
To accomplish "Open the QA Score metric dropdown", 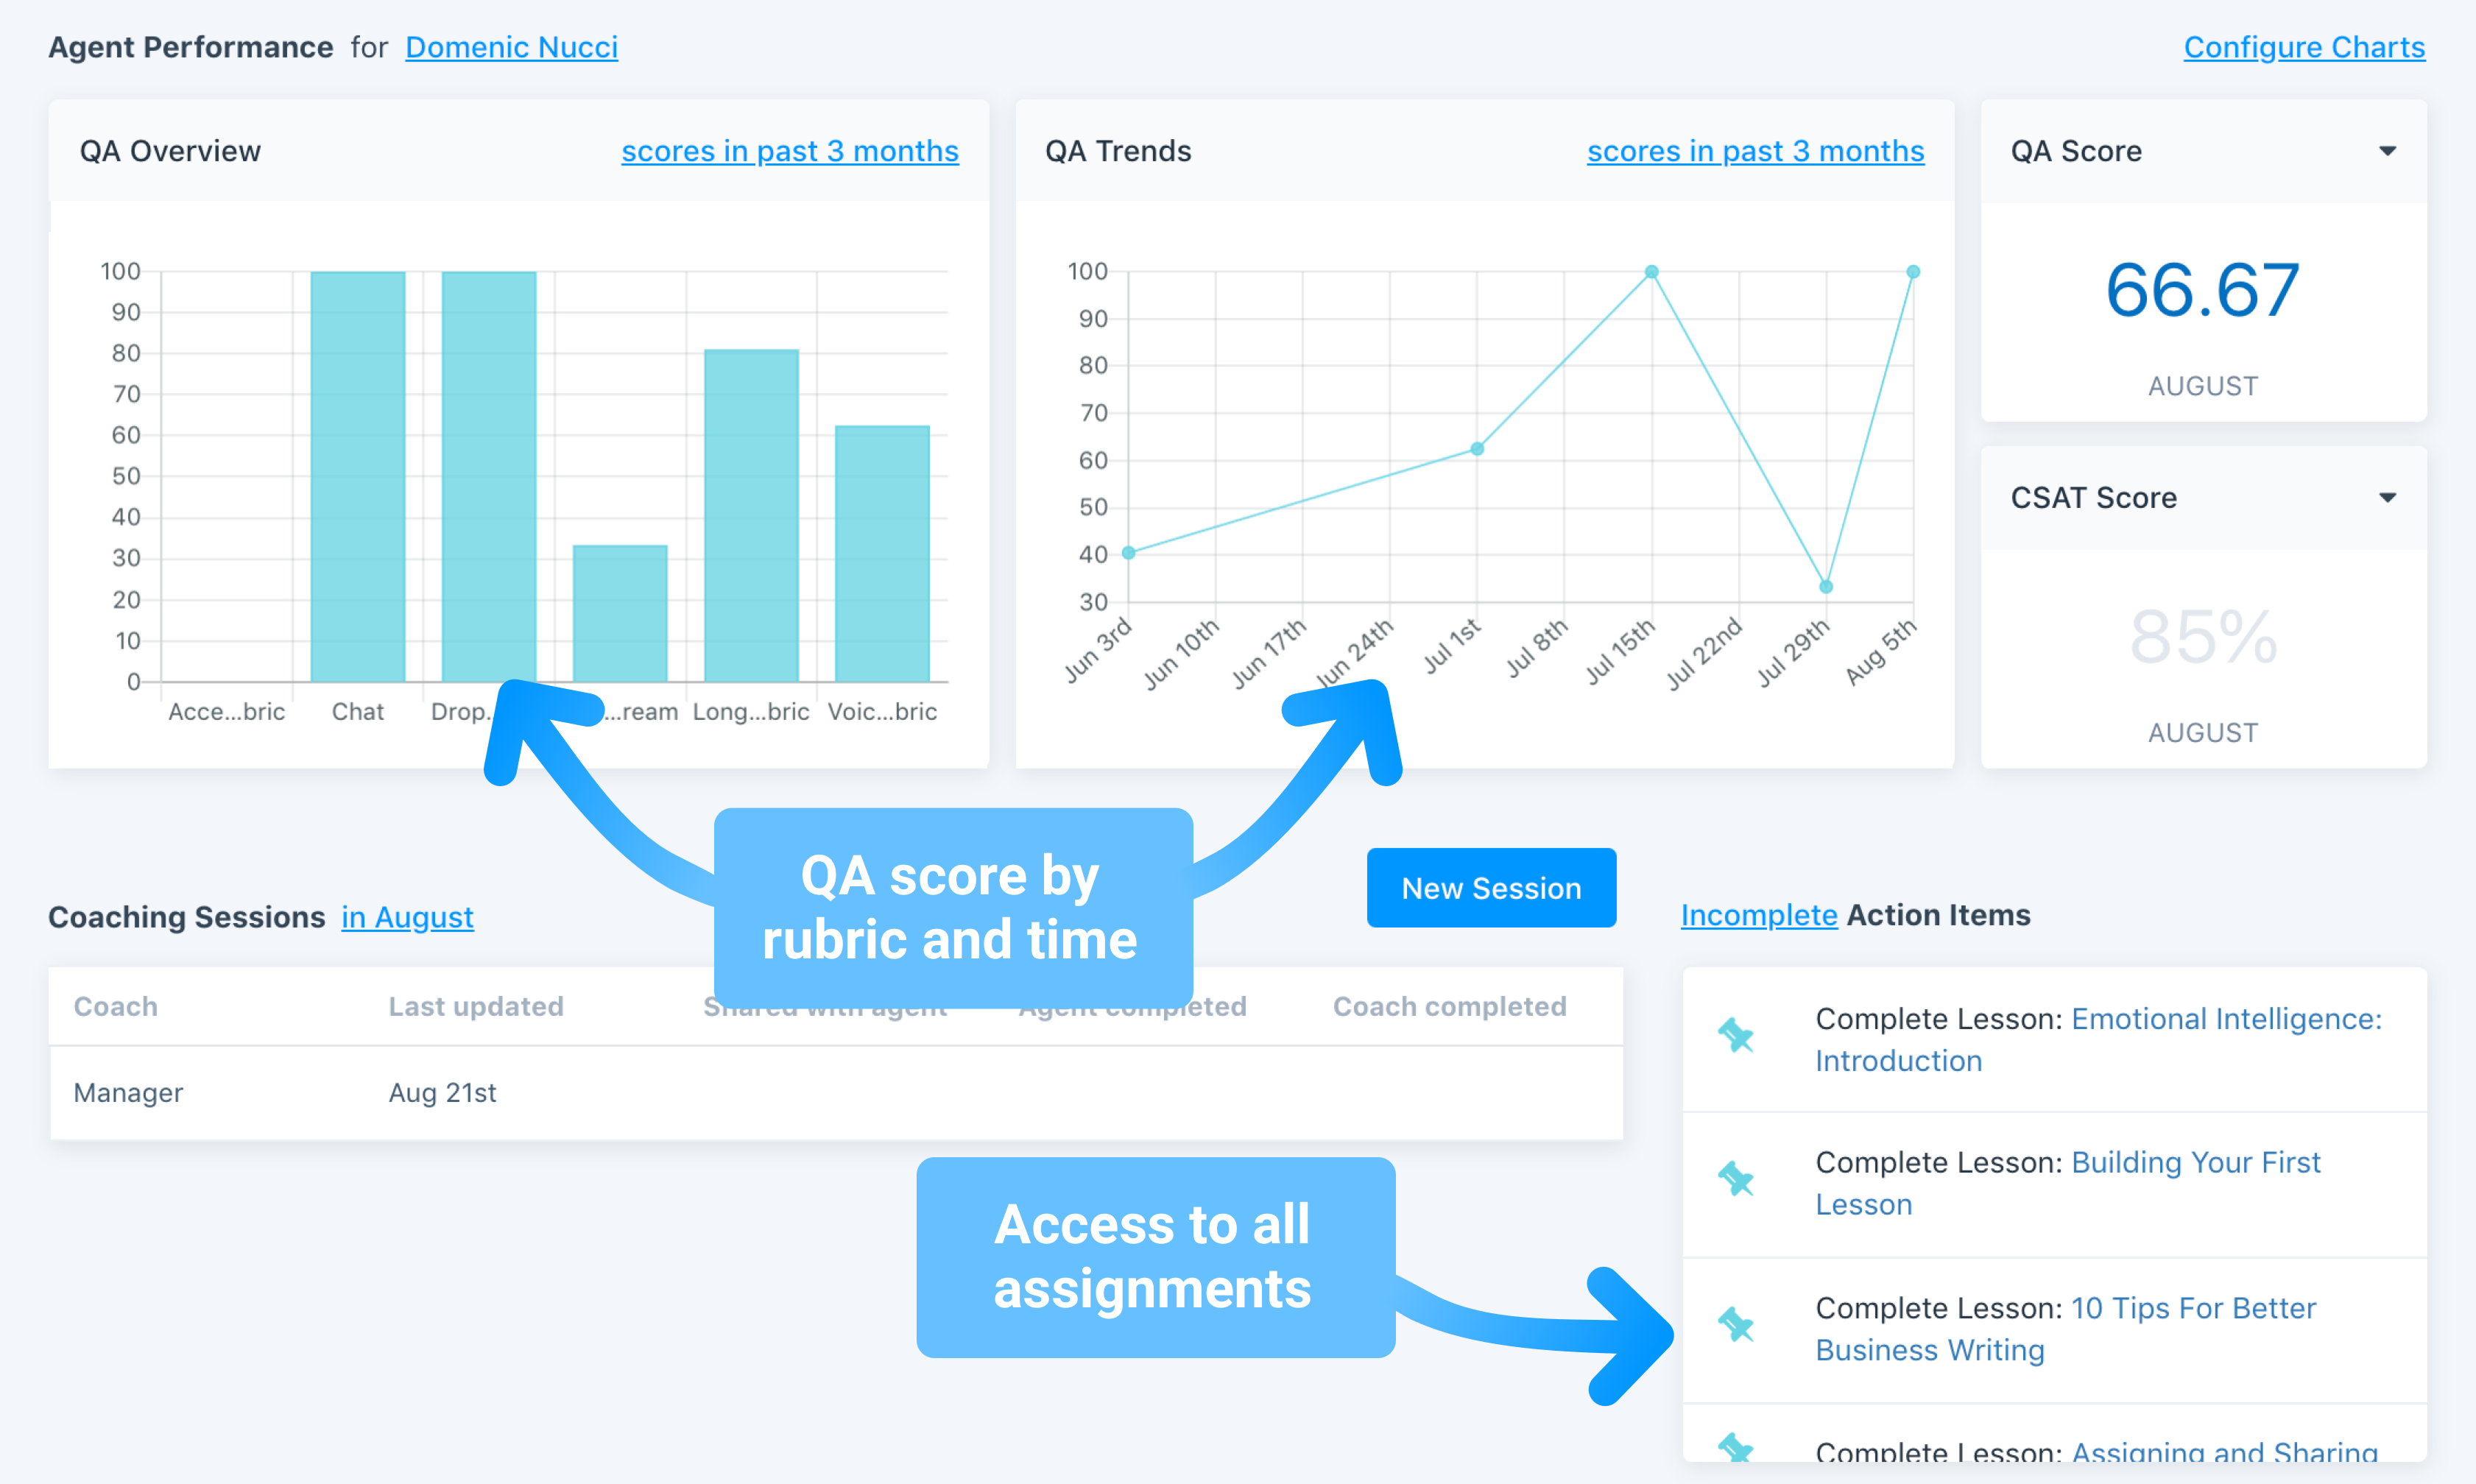I will (2388, 150).
